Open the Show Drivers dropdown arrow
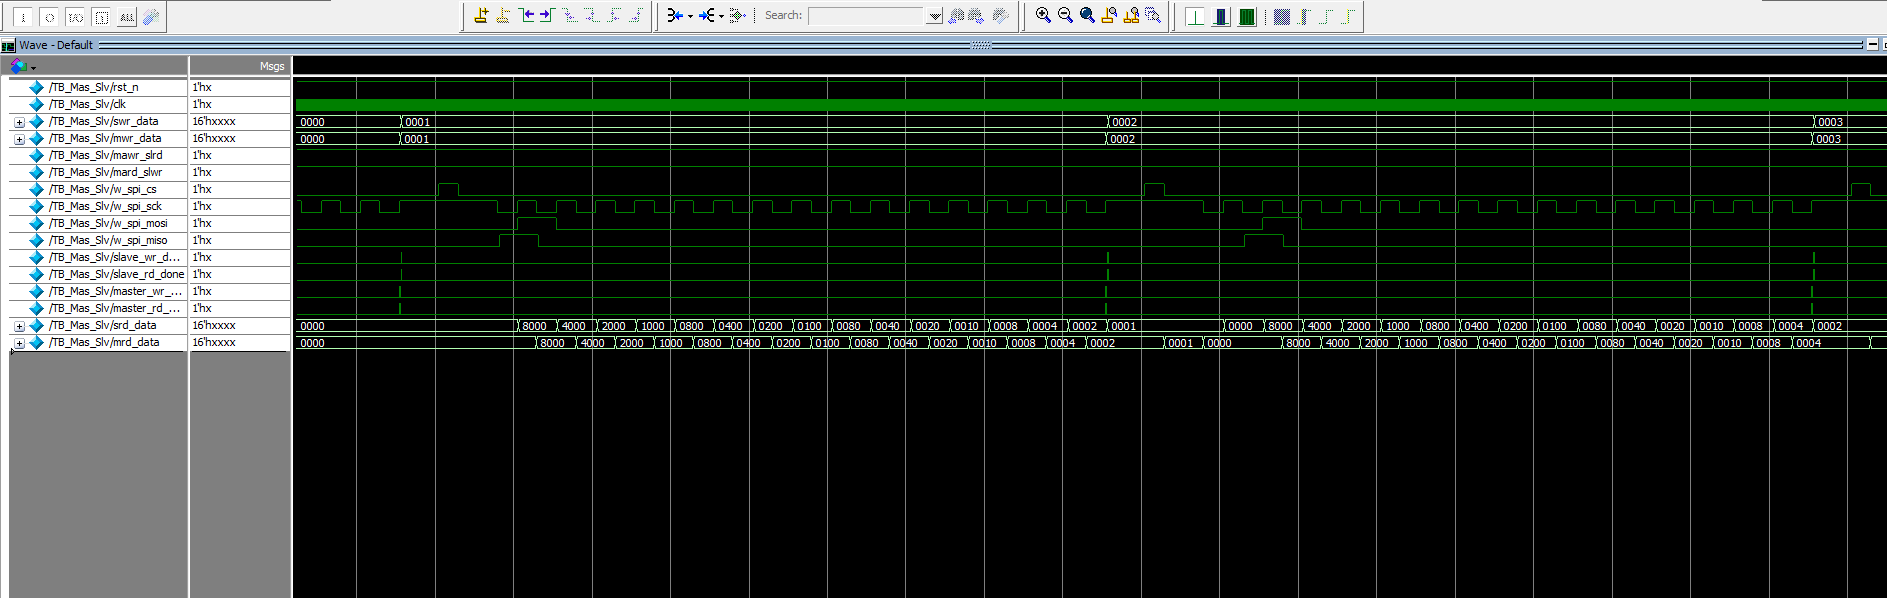 [690, 16]
